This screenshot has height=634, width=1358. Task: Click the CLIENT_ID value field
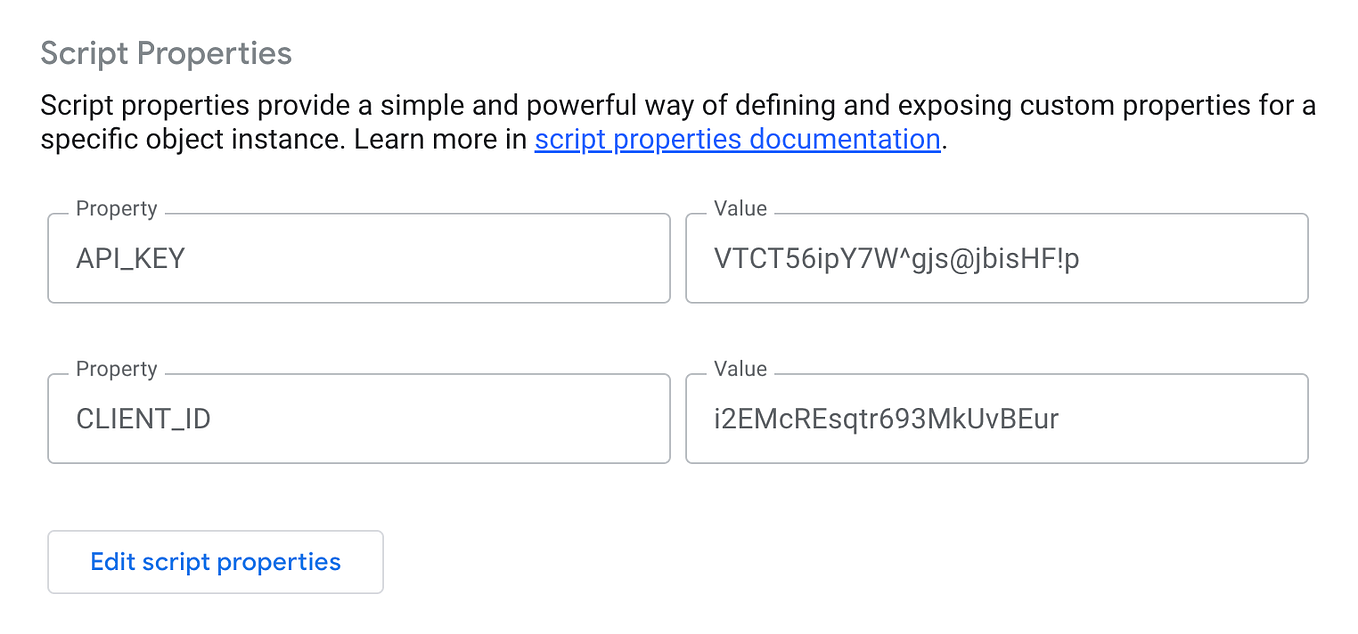[x=997, y=418]
